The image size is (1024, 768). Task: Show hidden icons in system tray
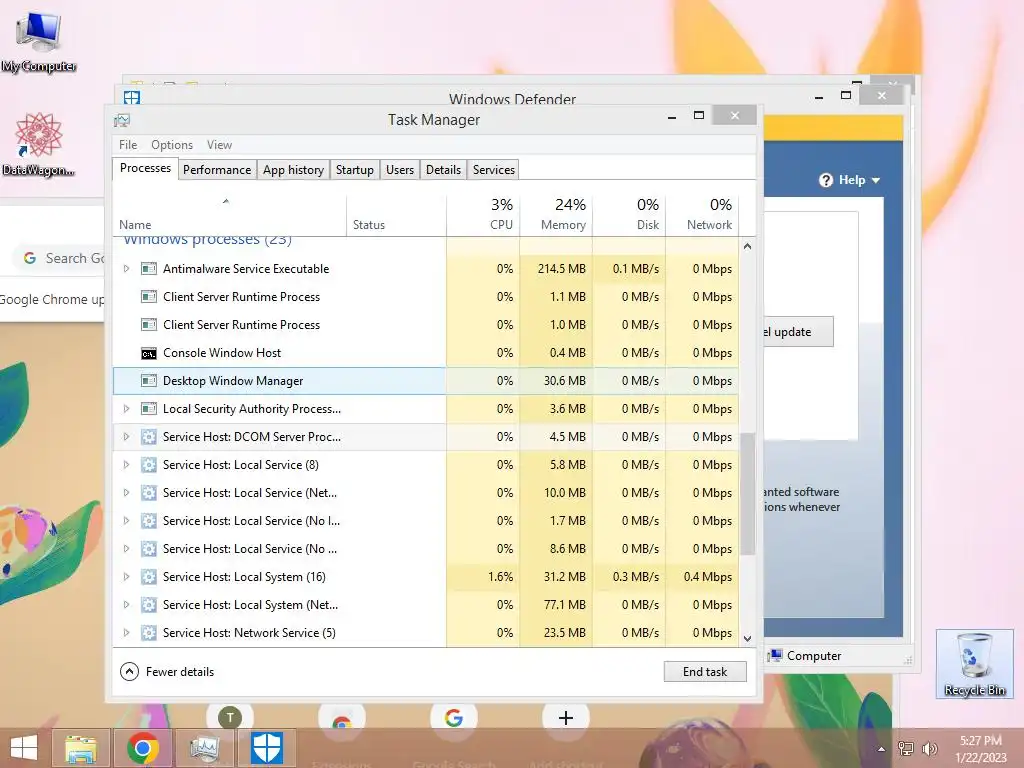[881, 749]
